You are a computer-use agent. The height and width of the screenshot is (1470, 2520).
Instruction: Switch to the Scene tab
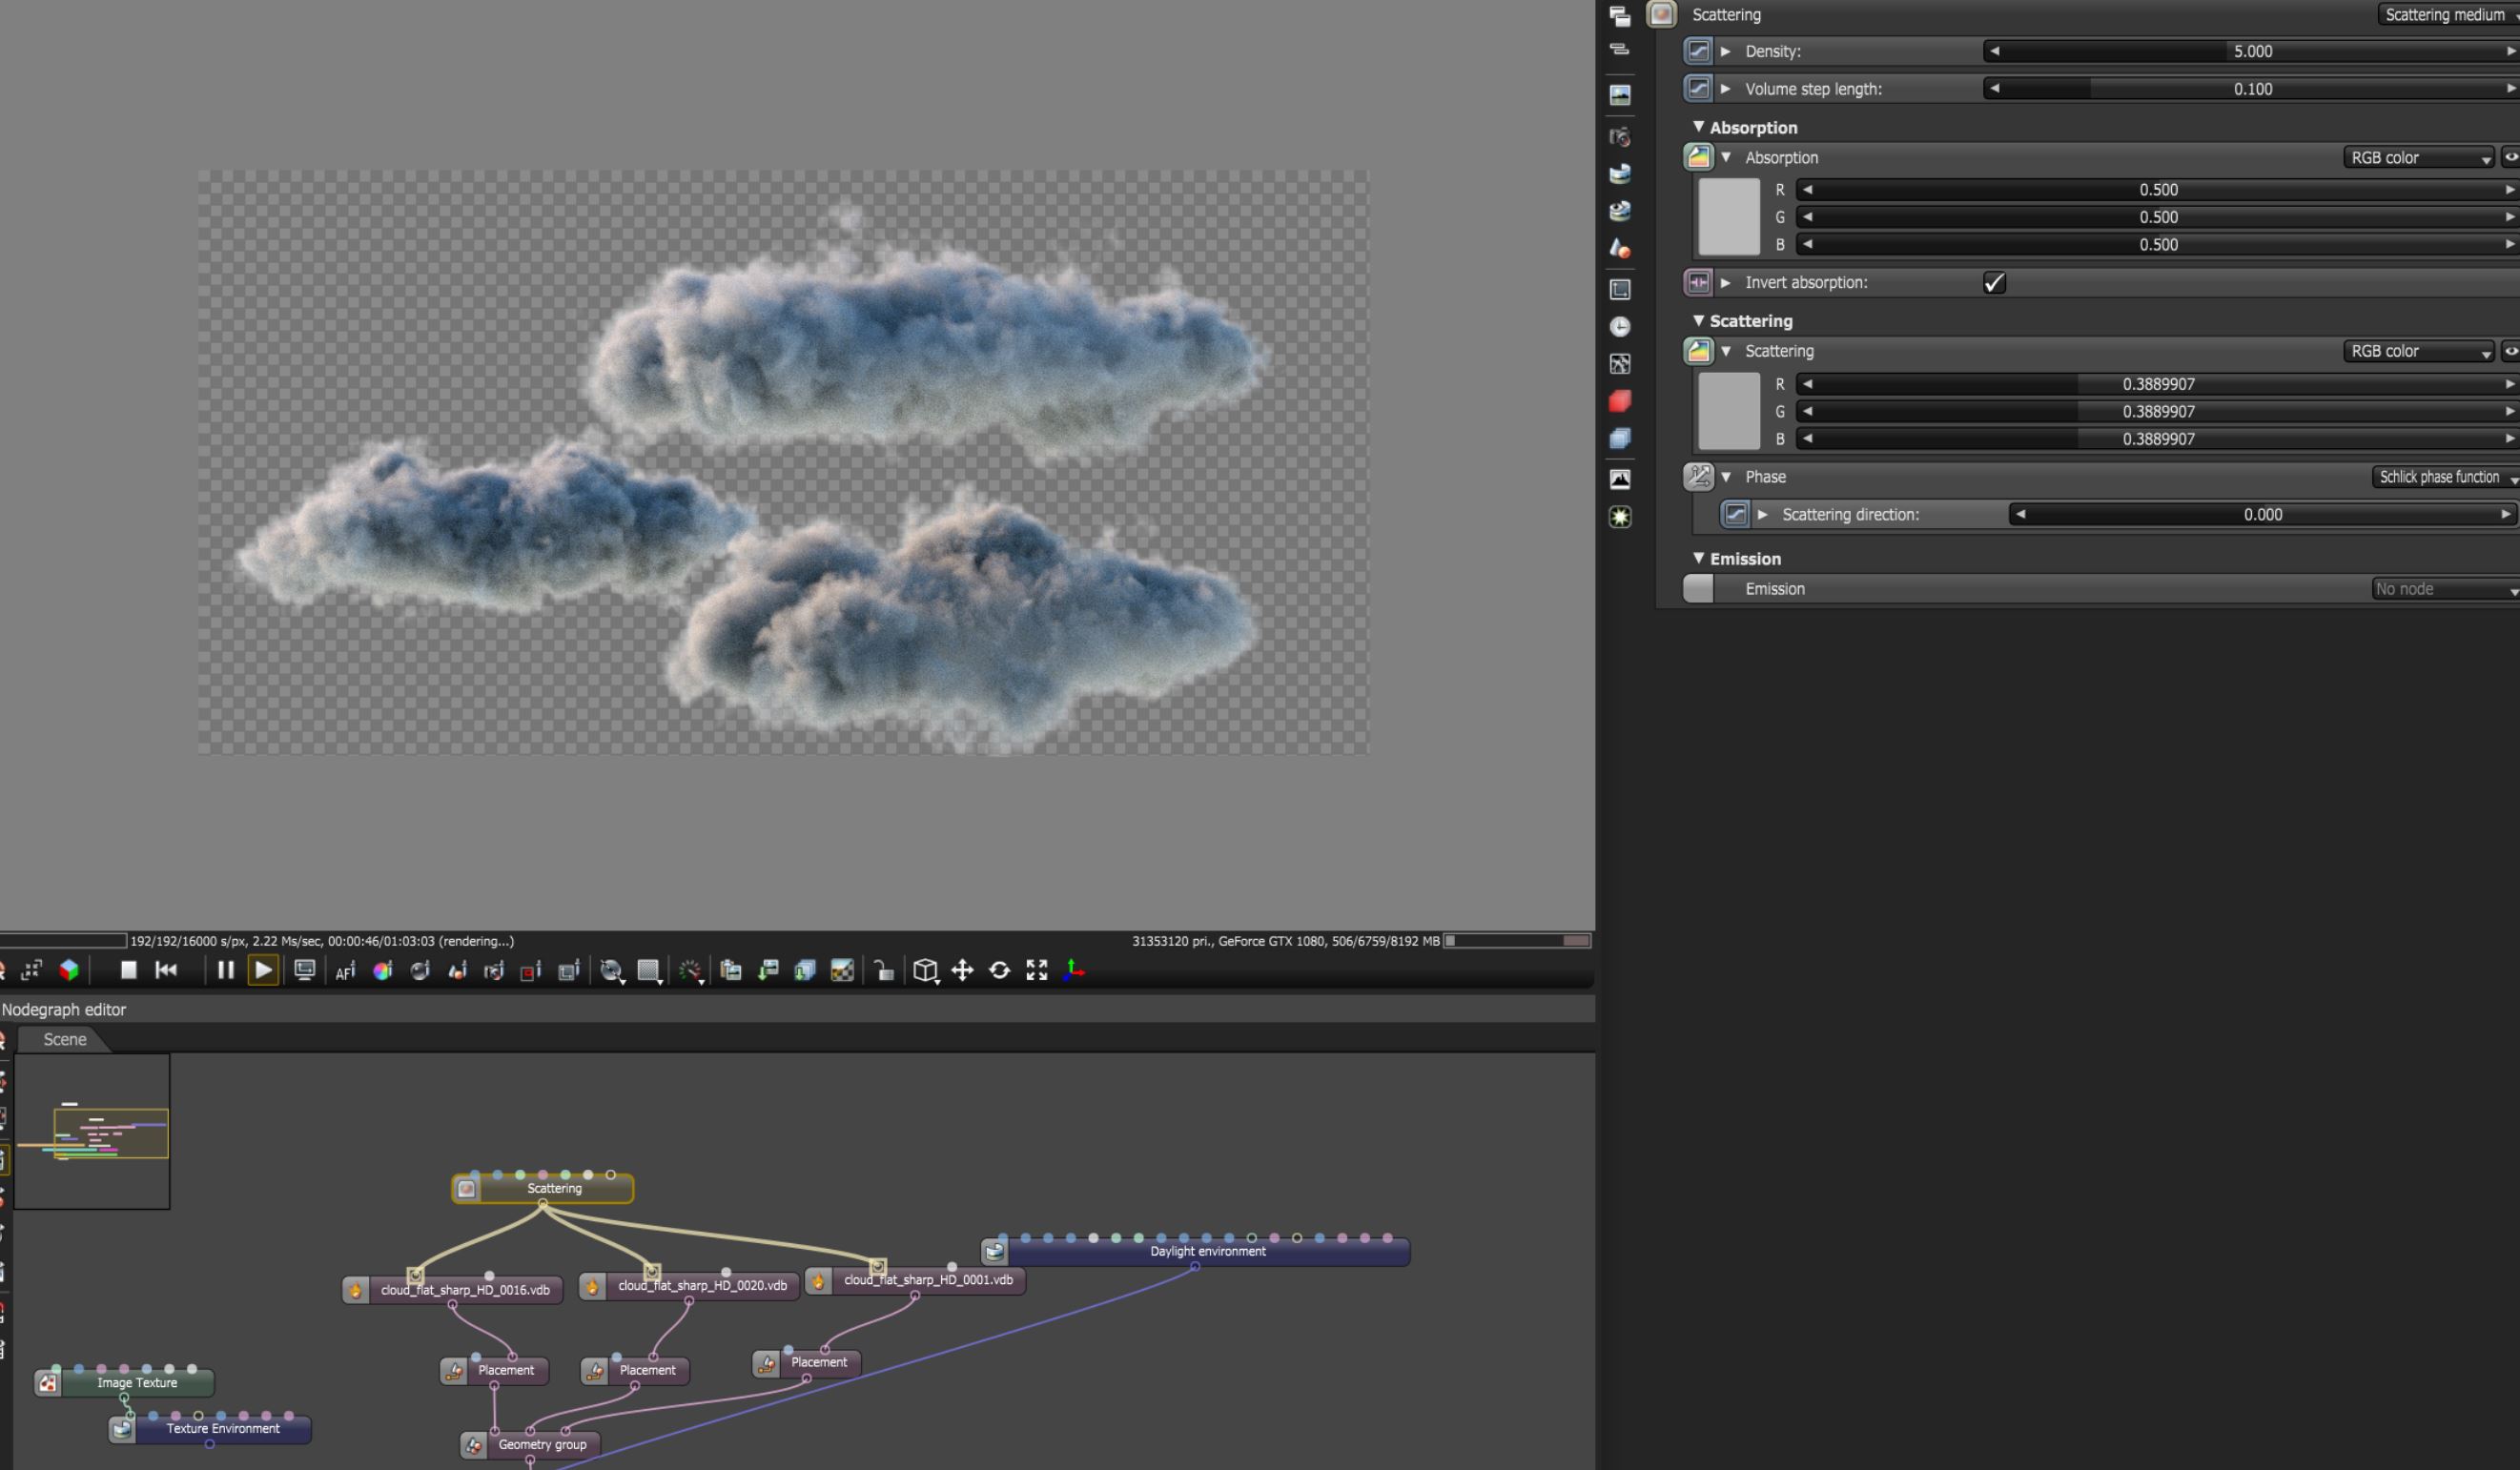[x=64, y=1040]
